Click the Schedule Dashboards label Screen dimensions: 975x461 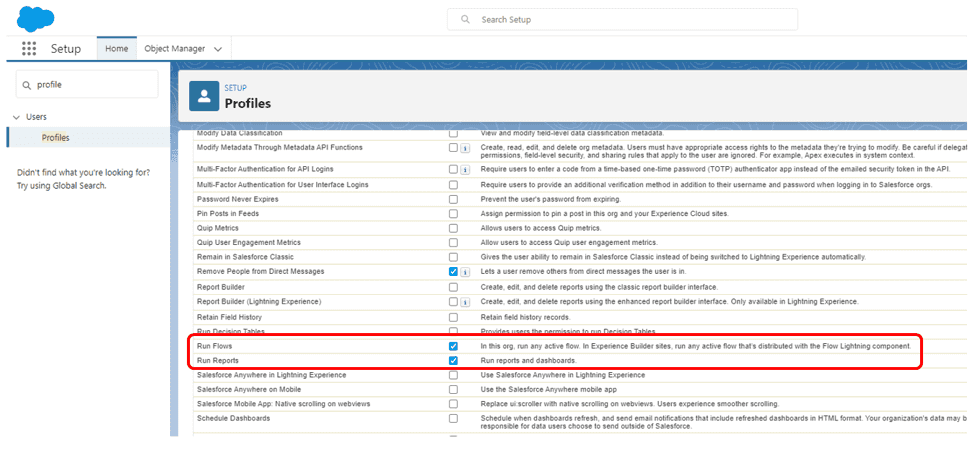(x=233, y=418)
